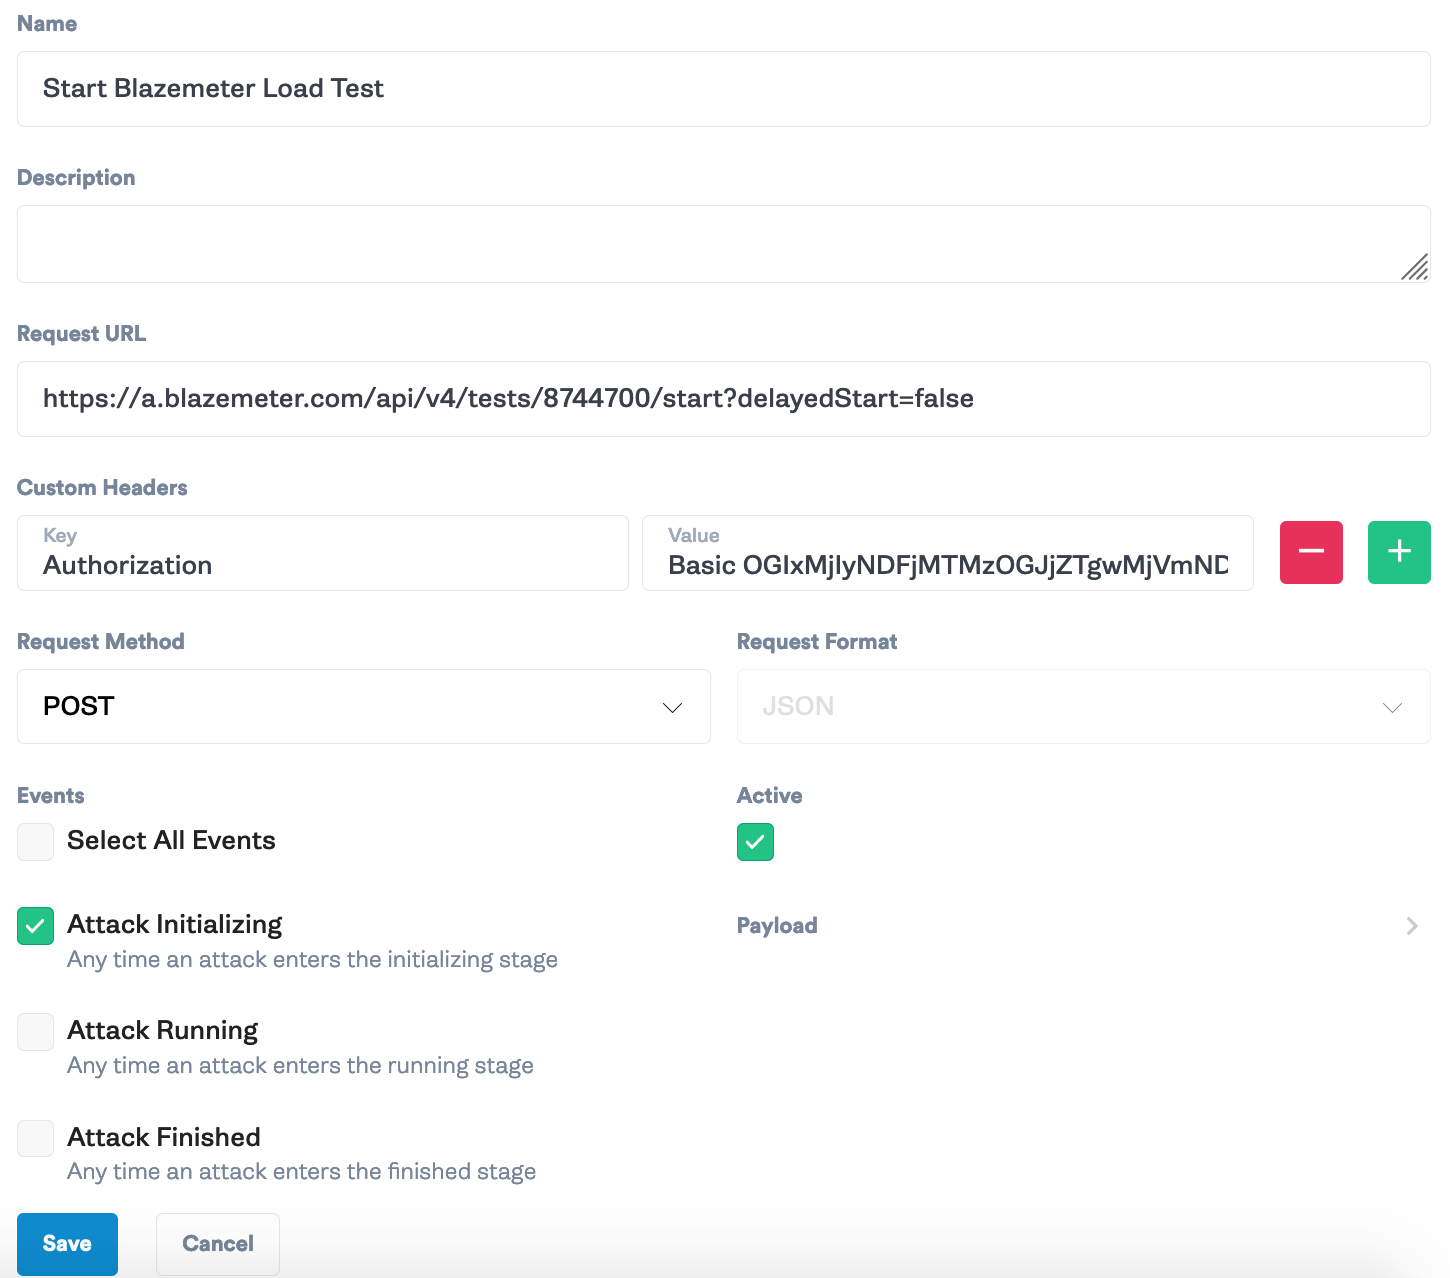The width and height of the screenshot is (1450, 1278).
Task: Click the Attack Initializing label text
Action: click(175, 925)
